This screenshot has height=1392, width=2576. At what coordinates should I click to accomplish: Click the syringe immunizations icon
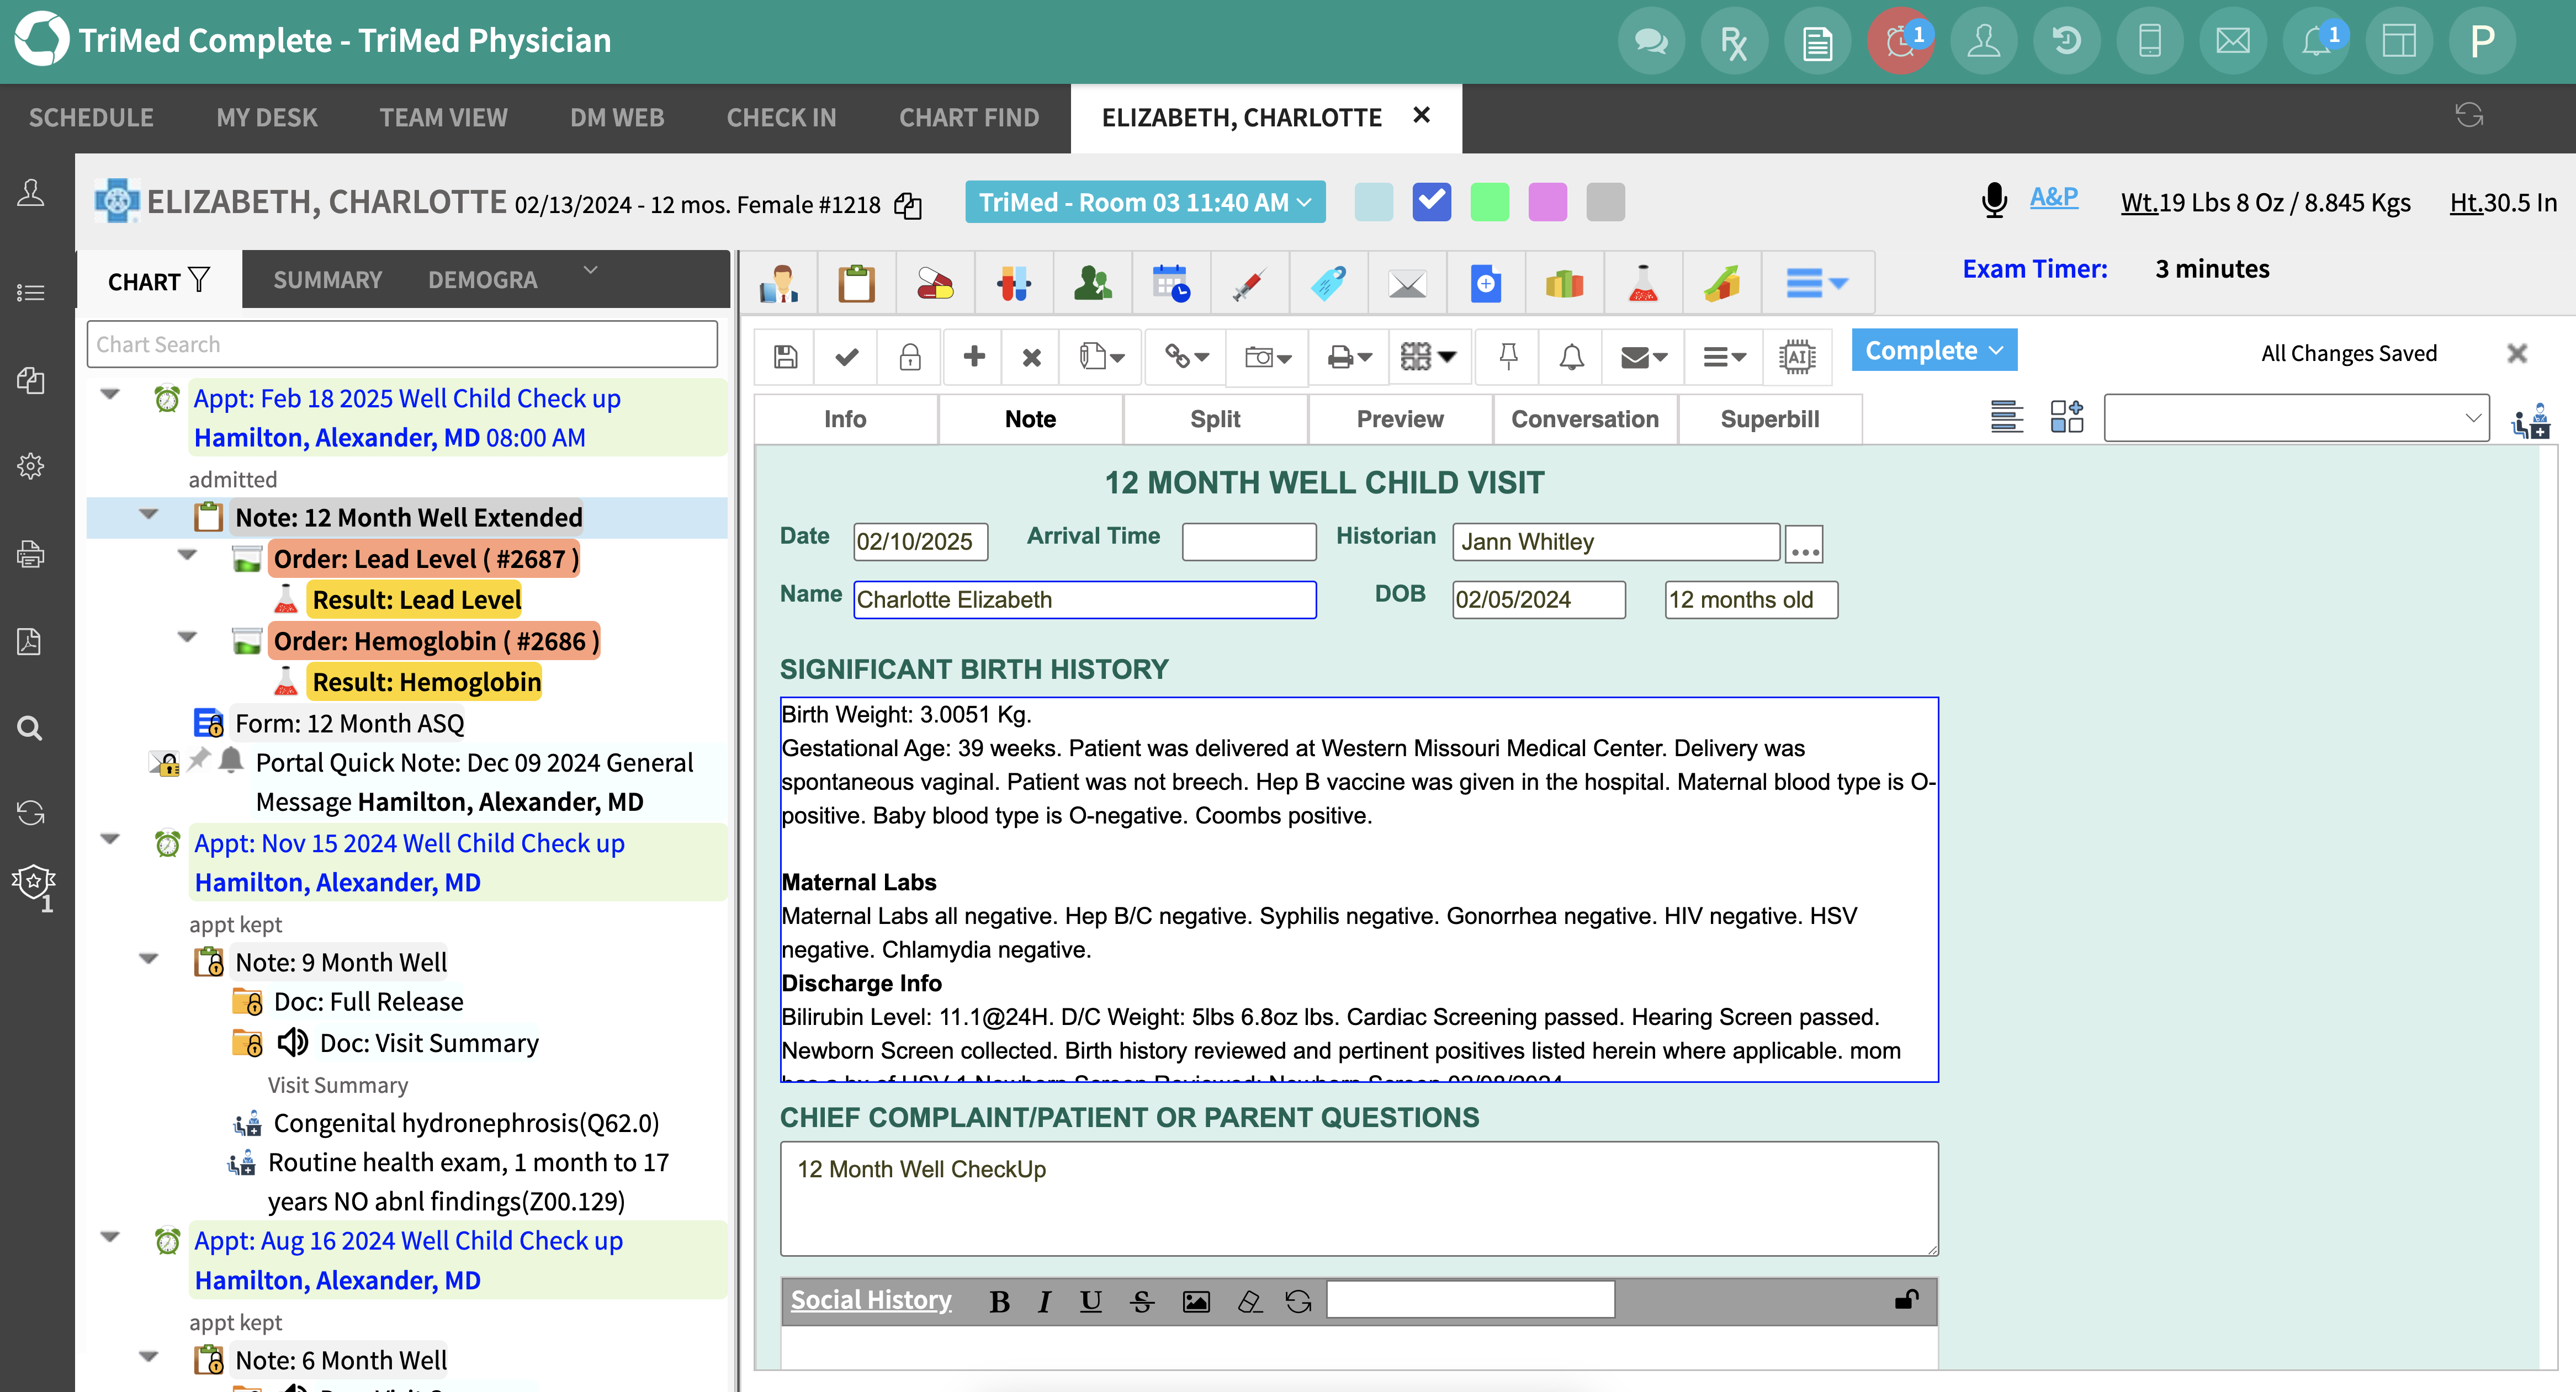1249,283
